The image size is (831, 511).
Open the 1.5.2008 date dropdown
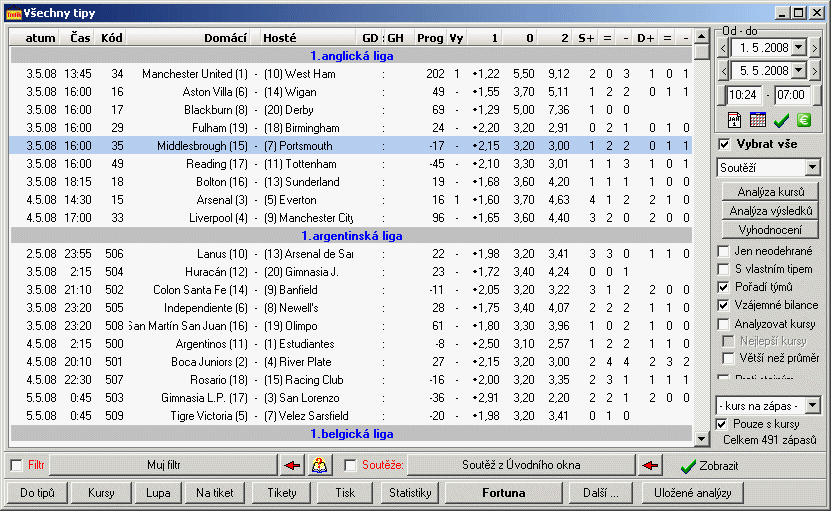point(799,48)
